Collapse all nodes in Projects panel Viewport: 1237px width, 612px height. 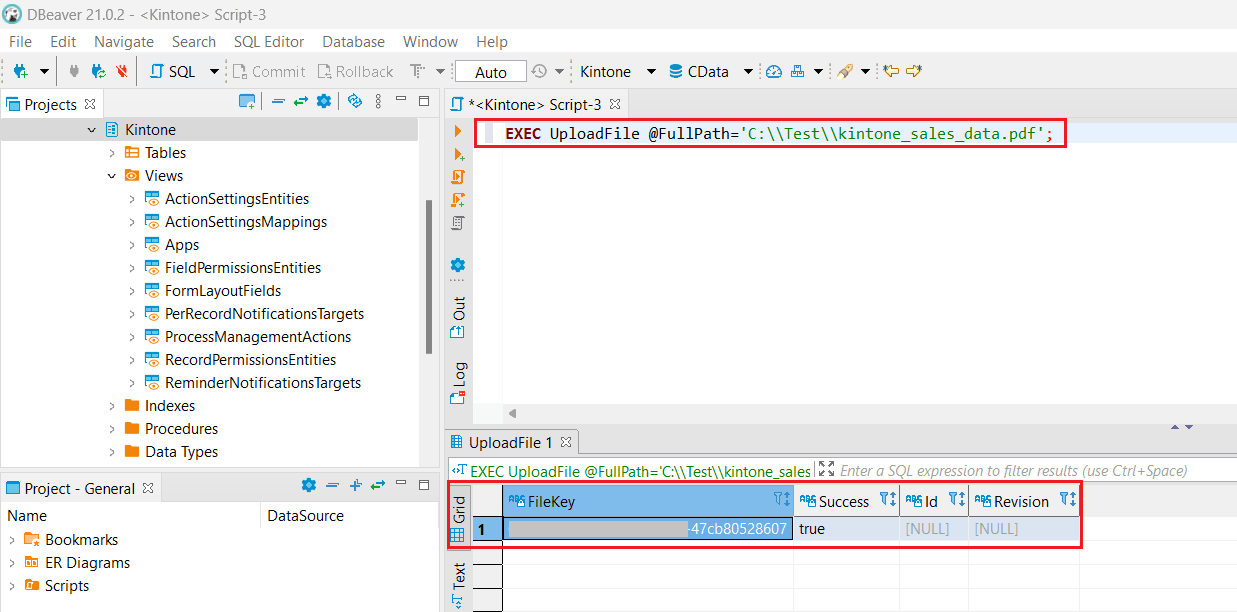277,103
